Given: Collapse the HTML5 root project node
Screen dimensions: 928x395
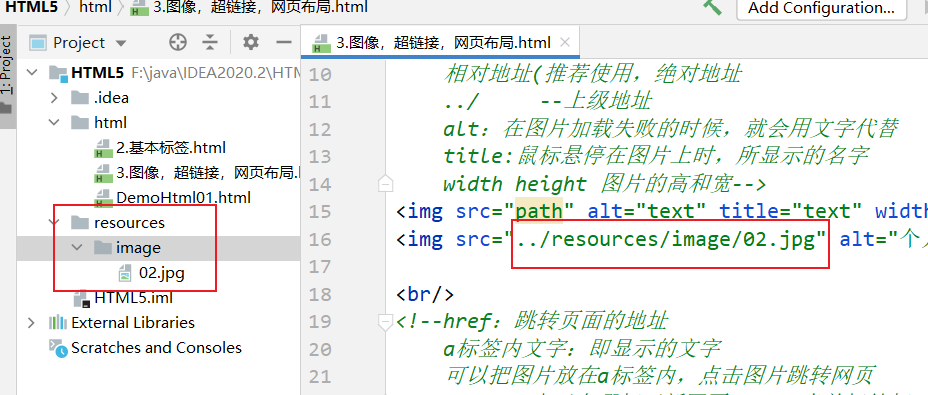Looking at the screenshot, I should click(33, 73).
